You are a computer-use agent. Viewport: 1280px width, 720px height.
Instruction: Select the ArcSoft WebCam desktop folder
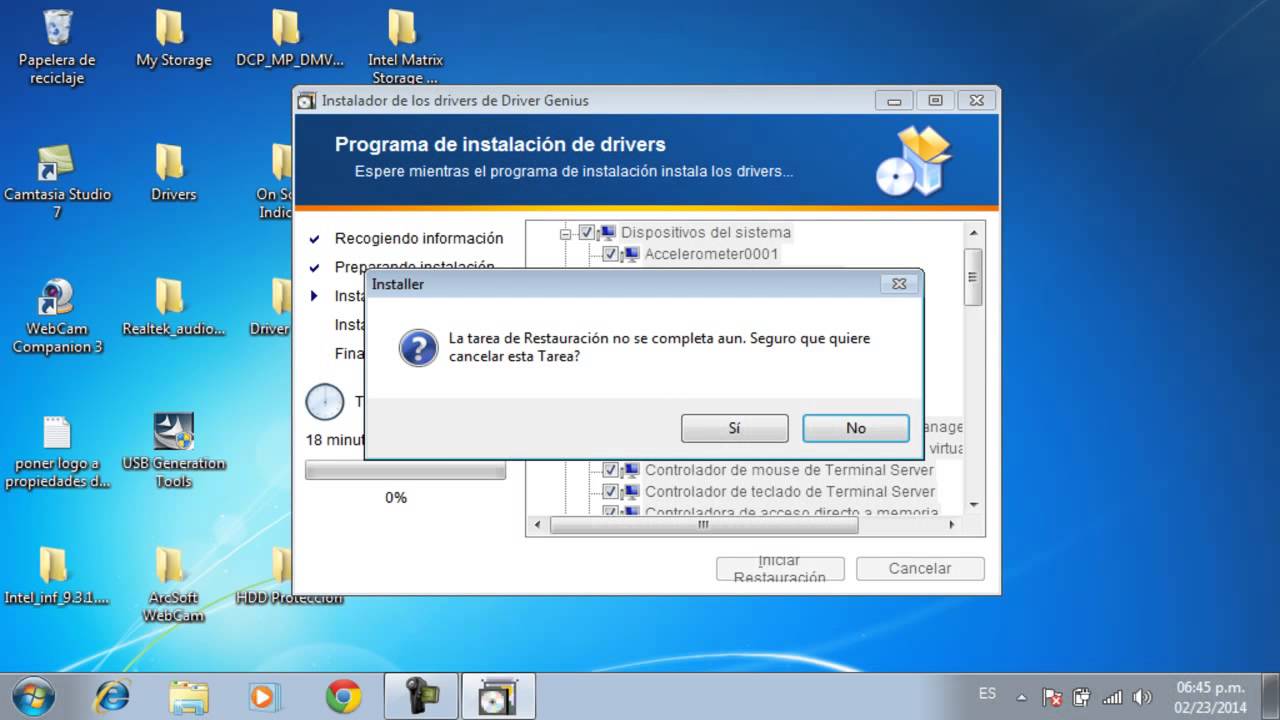pyautogui.click(x=173, y=585)
